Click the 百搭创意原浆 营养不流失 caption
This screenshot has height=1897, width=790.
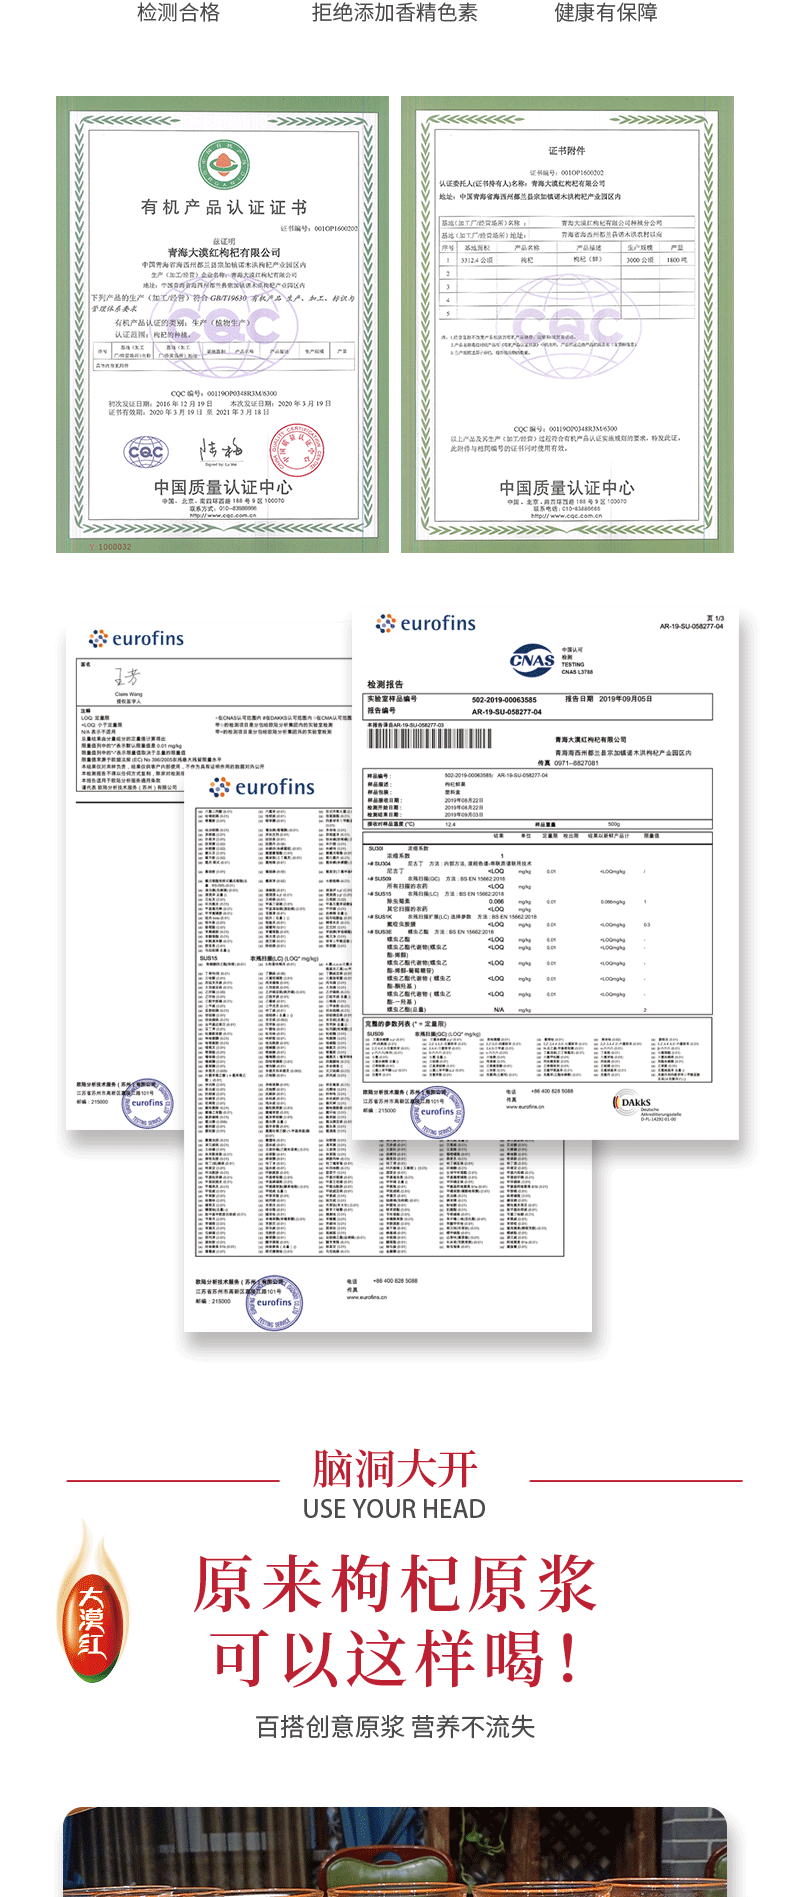pos(395,1727)
